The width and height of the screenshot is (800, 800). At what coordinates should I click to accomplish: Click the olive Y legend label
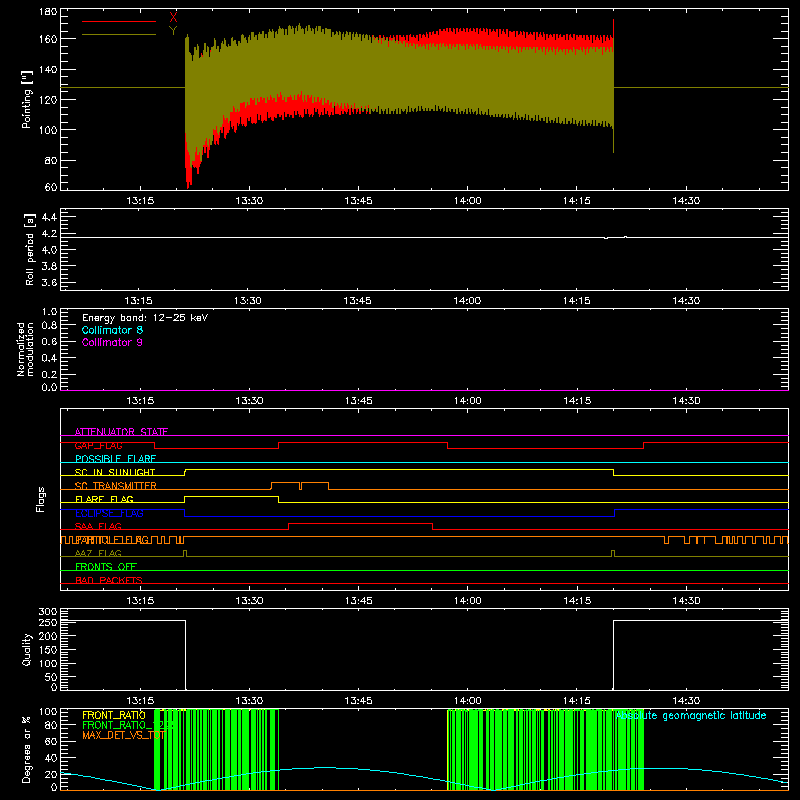point(173,31)
